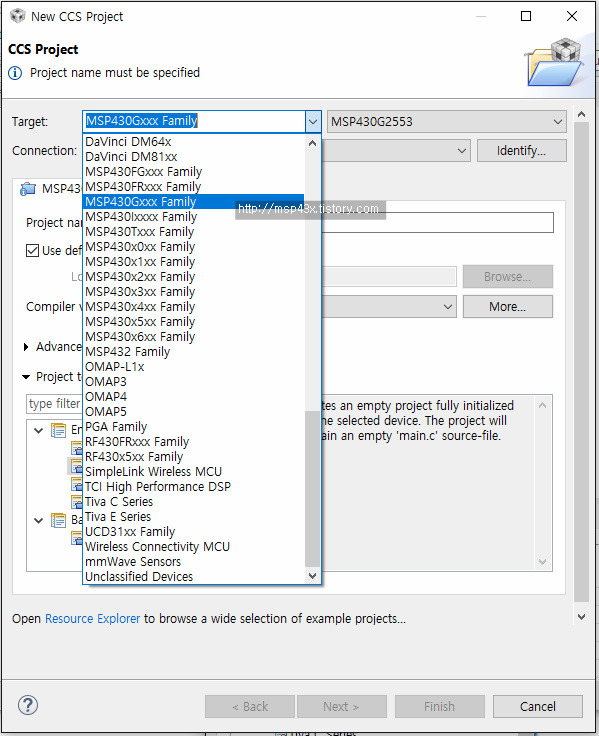The image size is (599, 736).
Task: Collapse the second template tree group
Action: (x=39, y=520)
